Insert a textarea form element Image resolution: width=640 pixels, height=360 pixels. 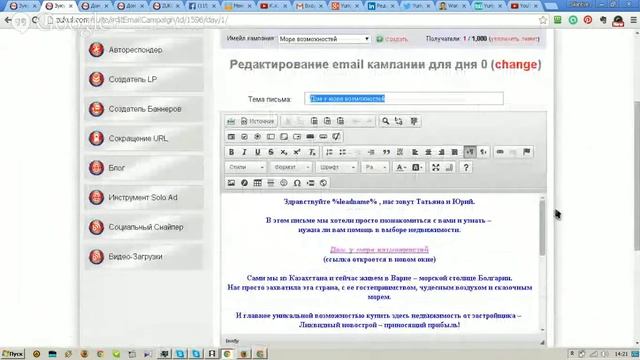(x=283, y=137)
